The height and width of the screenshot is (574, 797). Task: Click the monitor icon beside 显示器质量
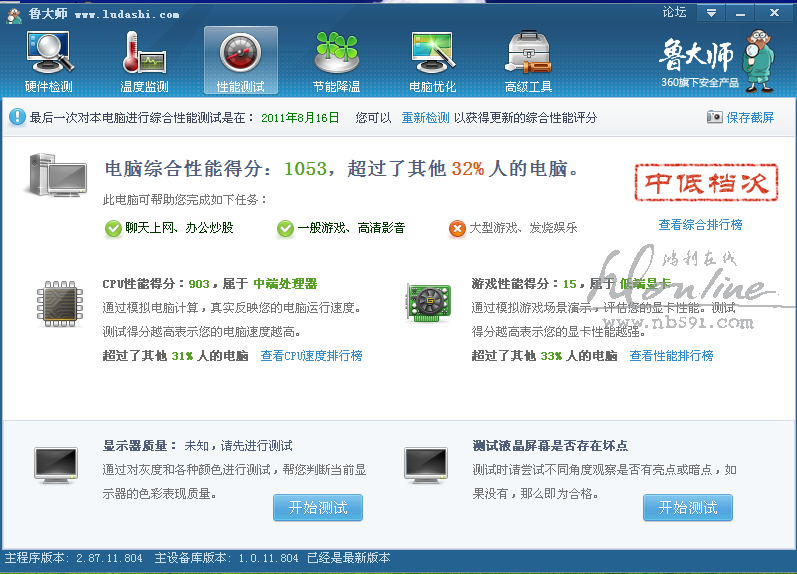[x=56, y=465]
